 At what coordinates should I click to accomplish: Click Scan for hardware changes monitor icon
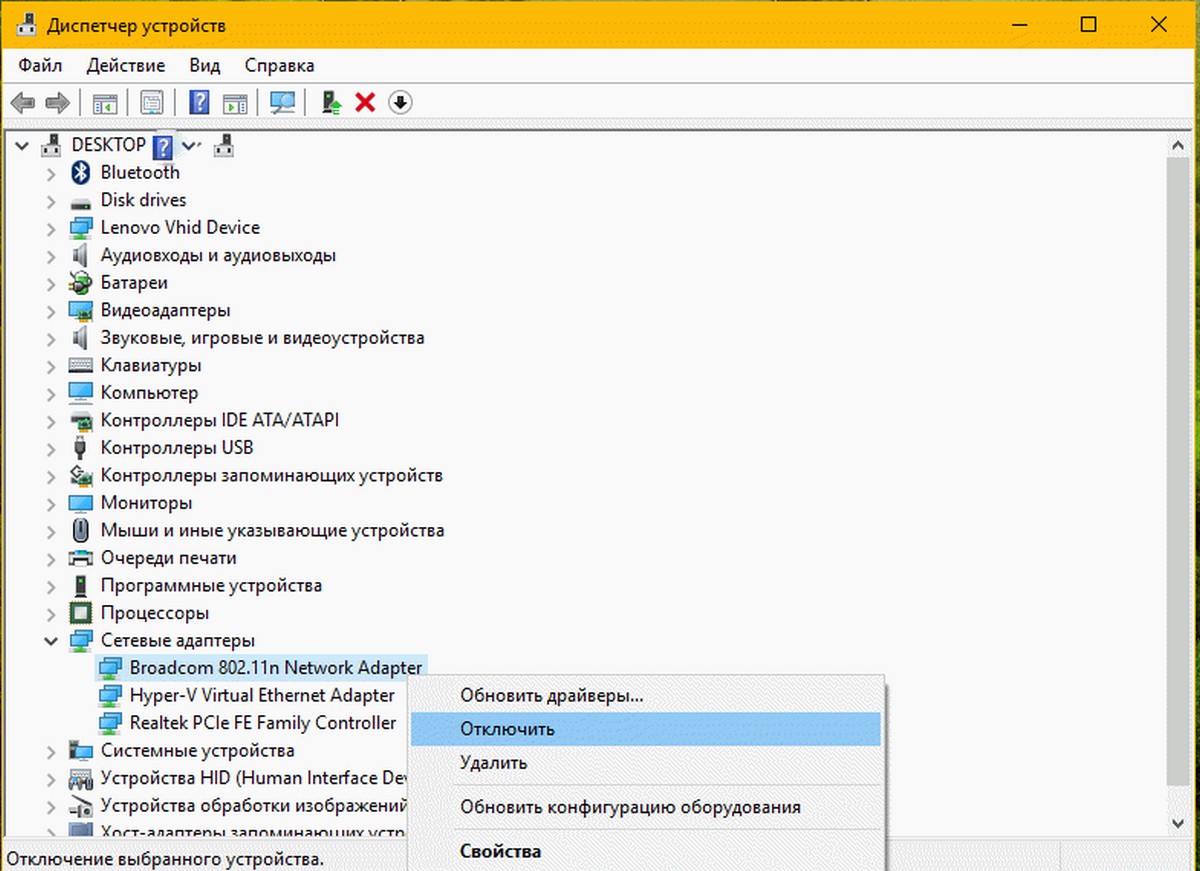click(283, 102)
